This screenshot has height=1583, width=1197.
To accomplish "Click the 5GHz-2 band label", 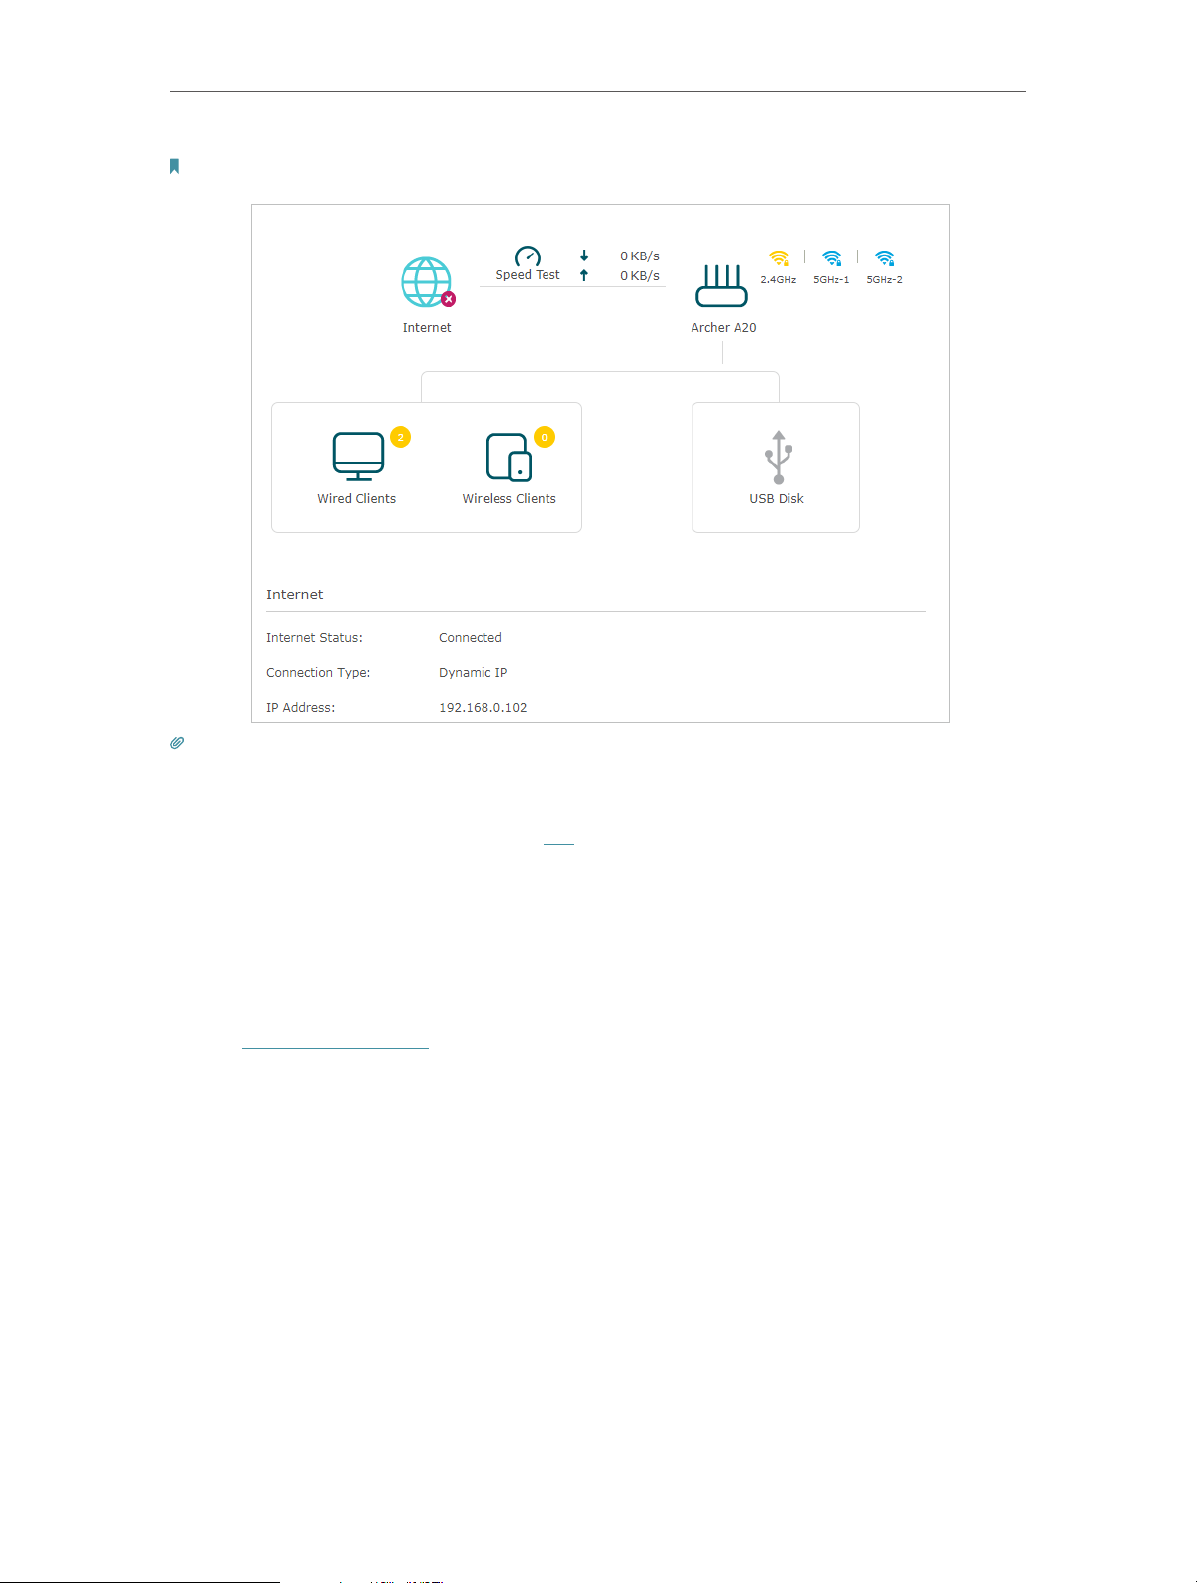I will click(x=884, y=280).
